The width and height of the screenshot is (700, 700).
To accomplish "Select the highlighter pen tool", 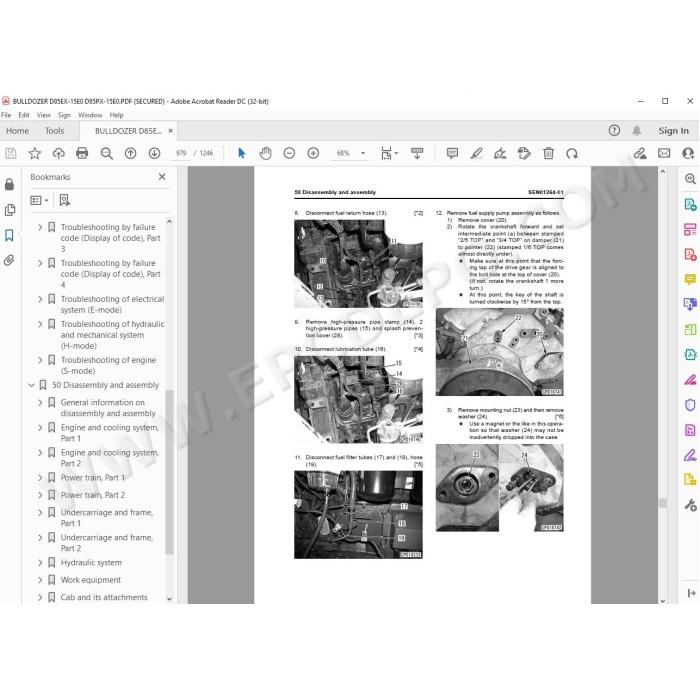I will pos(476,154).
